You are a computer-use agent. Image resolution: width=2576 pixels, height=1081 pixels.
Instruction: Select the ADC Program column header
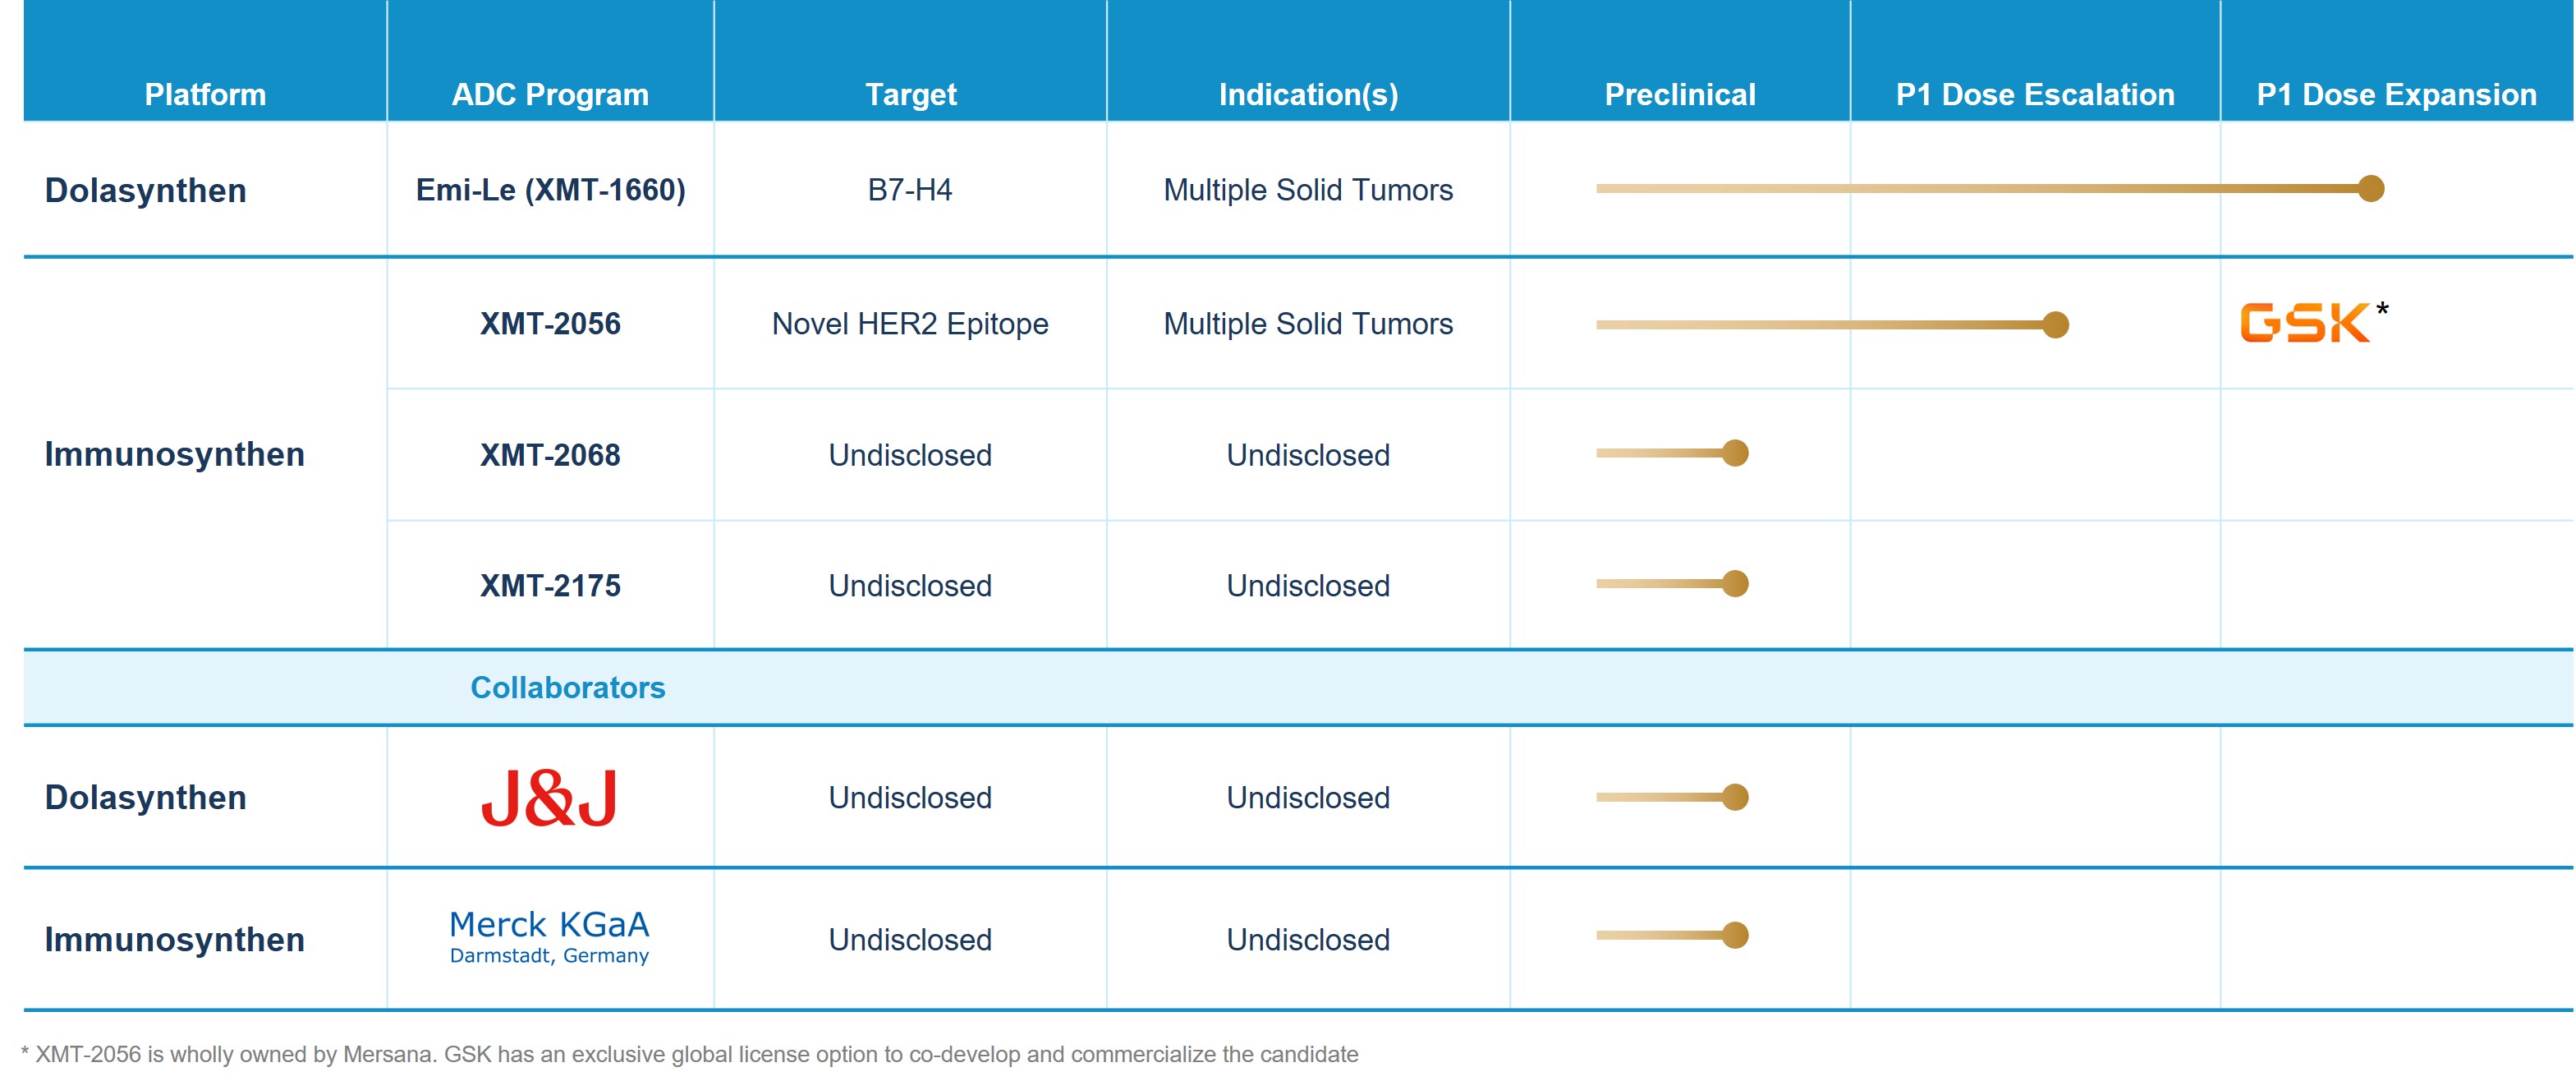point(550,94)
